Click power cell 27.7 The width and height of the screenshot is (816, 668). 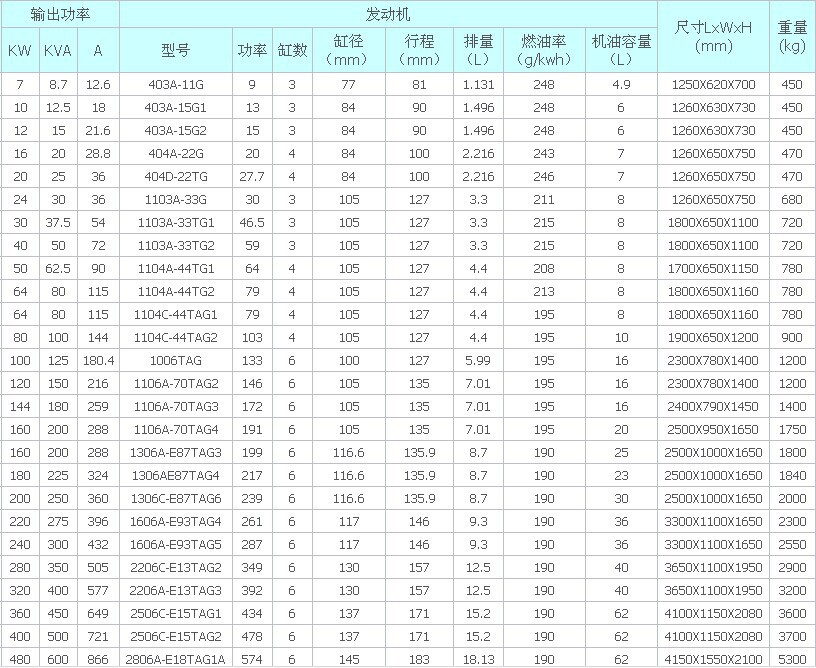click(x=252, y=176)
